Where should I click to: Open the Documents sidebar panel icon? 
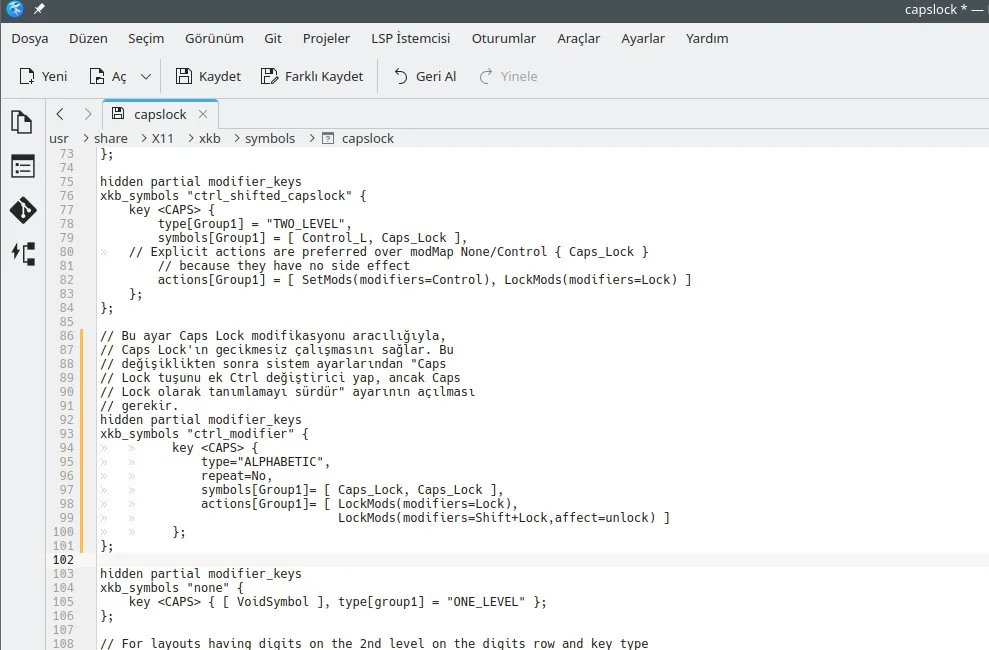tap(22, 122)
